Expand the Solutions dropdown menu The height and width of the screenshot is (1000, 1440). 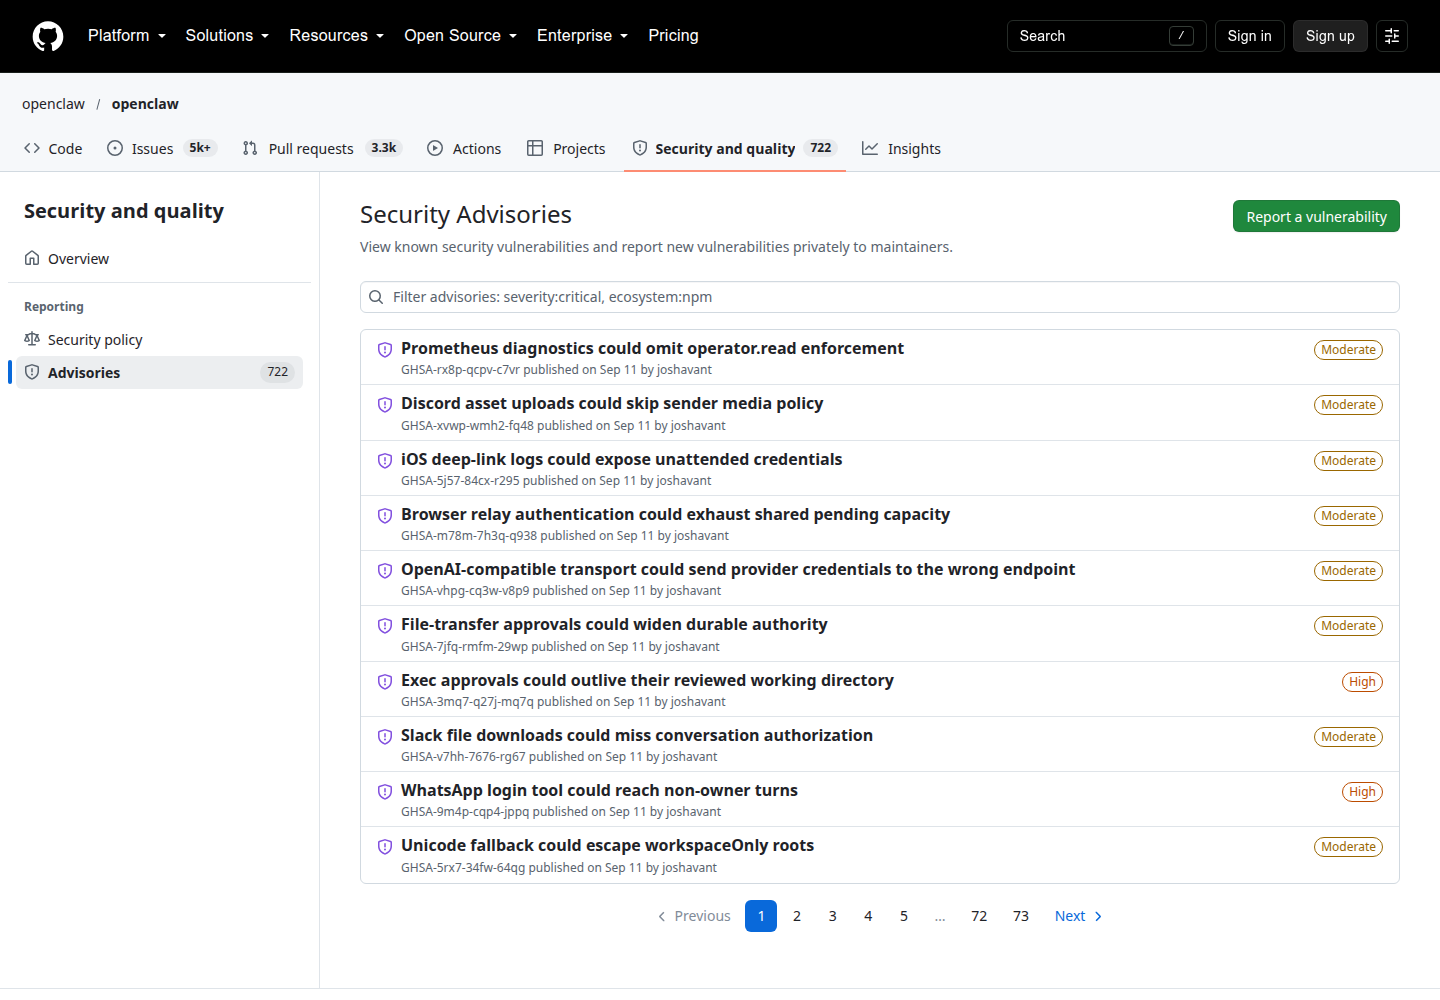227,36
